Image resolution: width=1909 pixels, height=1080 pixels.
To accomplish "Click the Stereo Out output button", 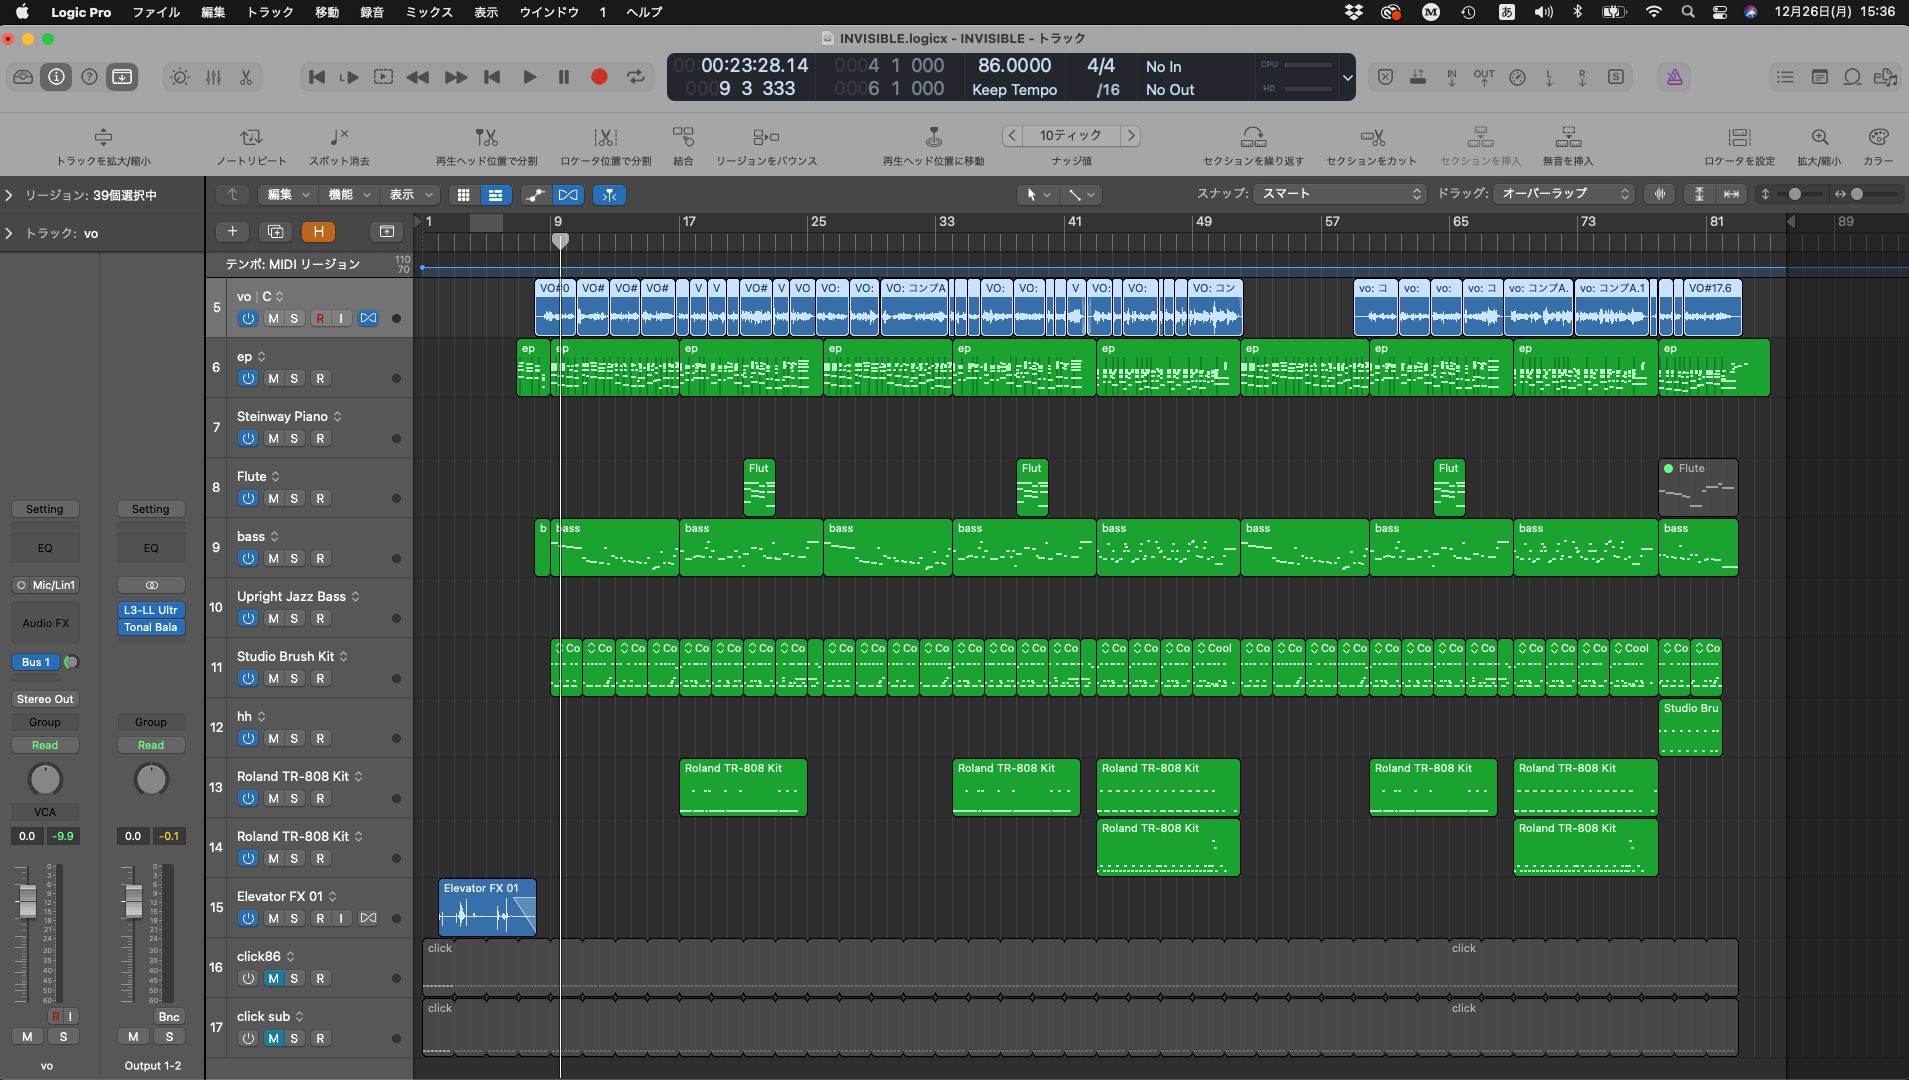I will pyautogui.click(x=45, y=699).
